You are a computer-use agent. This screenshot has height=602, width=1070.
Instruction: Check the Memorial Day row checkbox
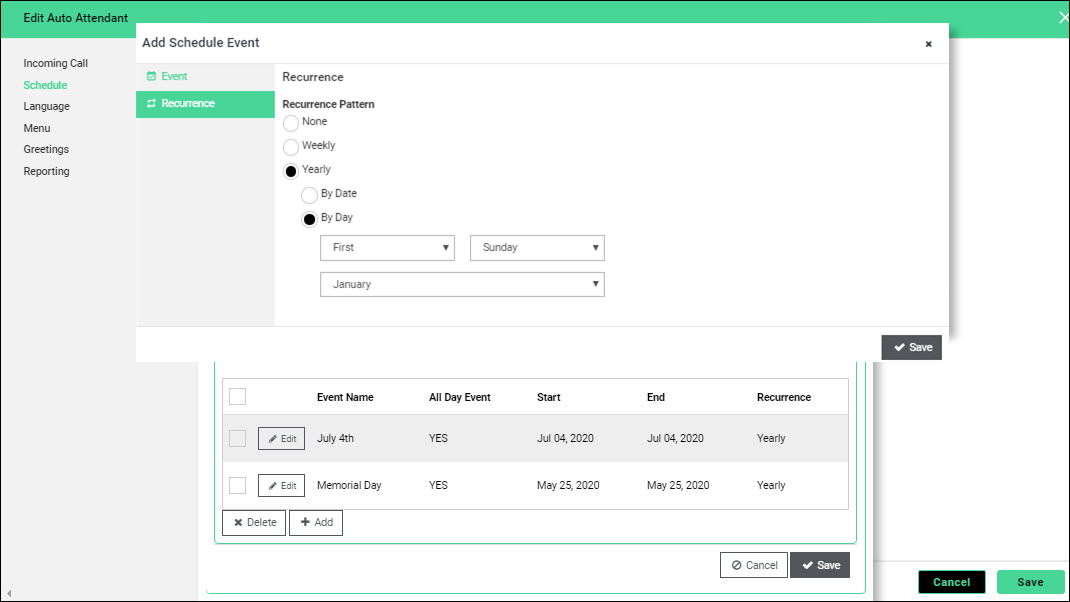pos(238,486)
